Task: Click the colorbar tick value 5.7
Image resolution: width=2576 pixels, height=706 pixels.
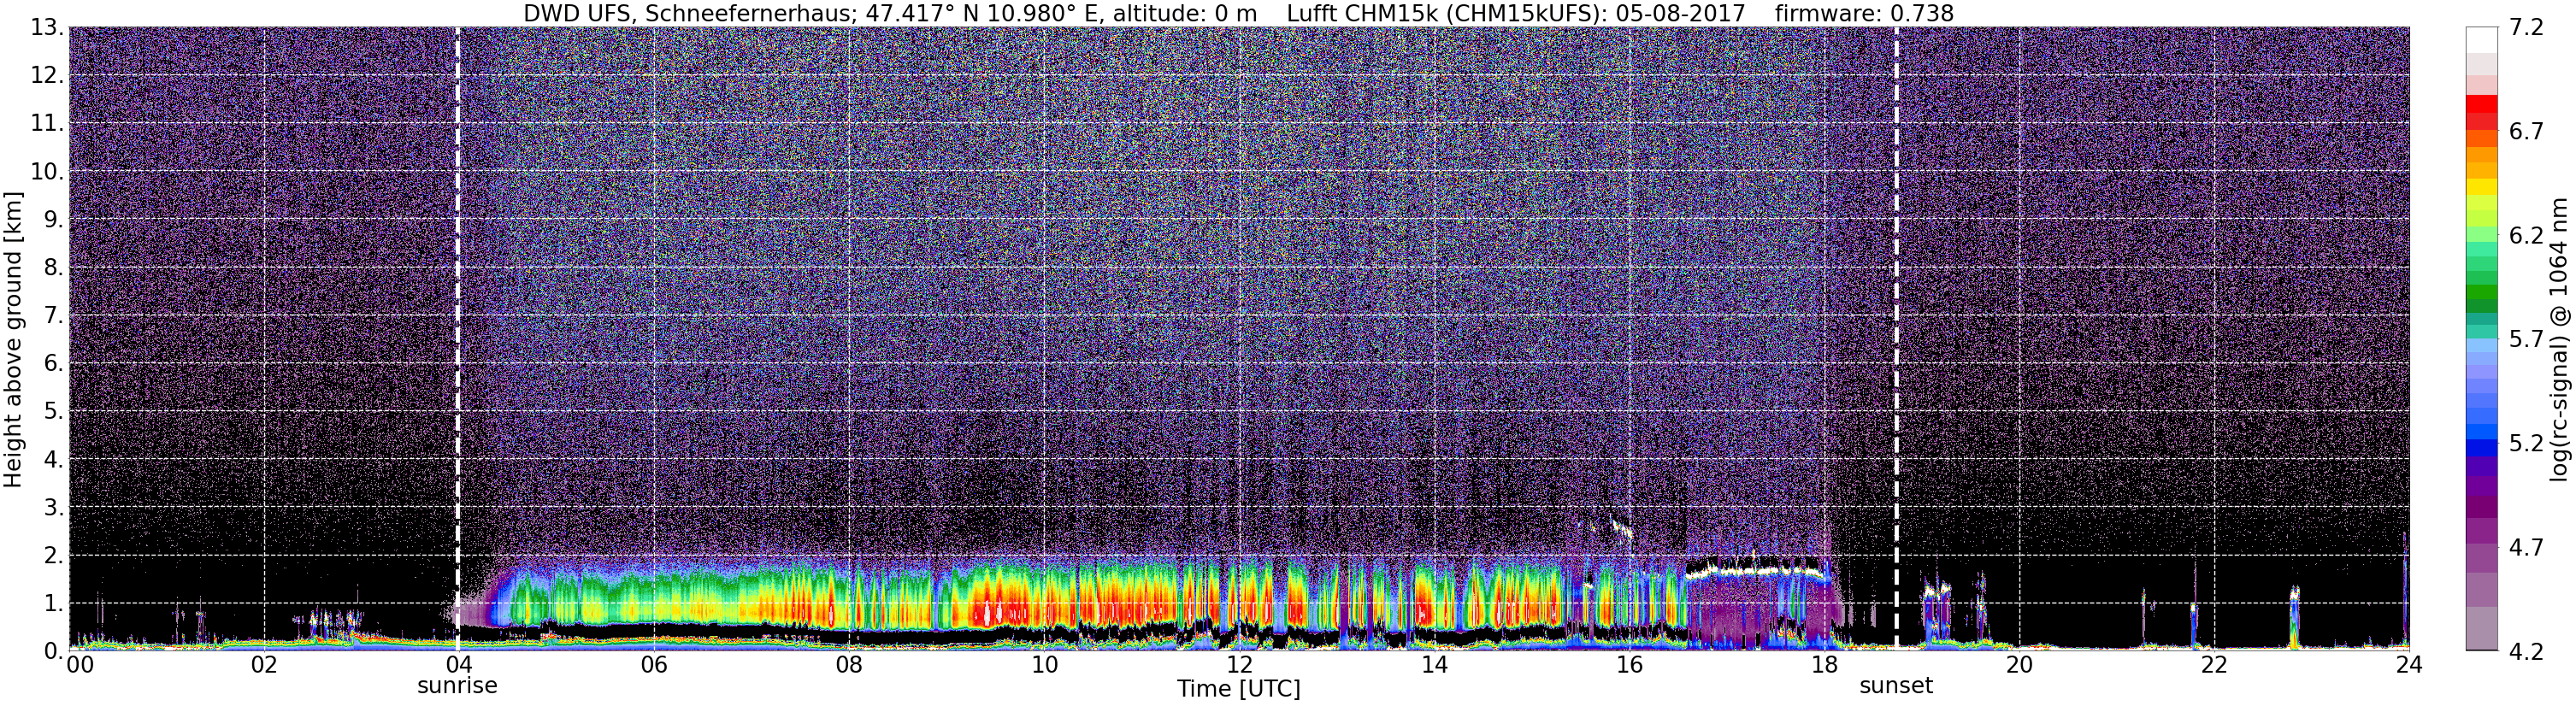Action: click(2526, 340)
